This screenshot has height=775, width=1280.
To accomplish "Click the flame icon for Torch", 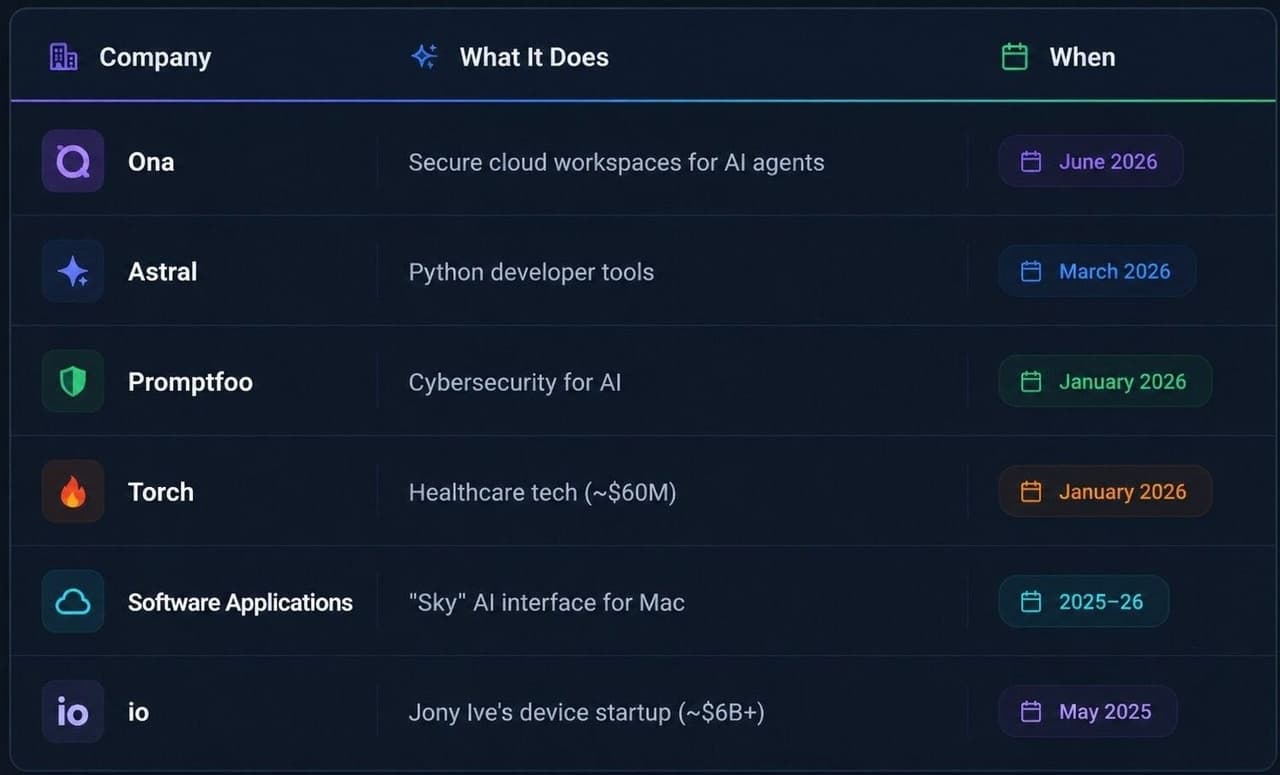I will [73, 491].
